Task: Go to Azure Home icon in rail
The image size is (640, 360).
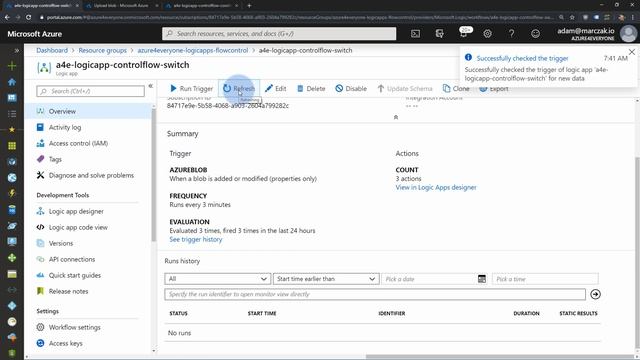Action: [12, 82]
